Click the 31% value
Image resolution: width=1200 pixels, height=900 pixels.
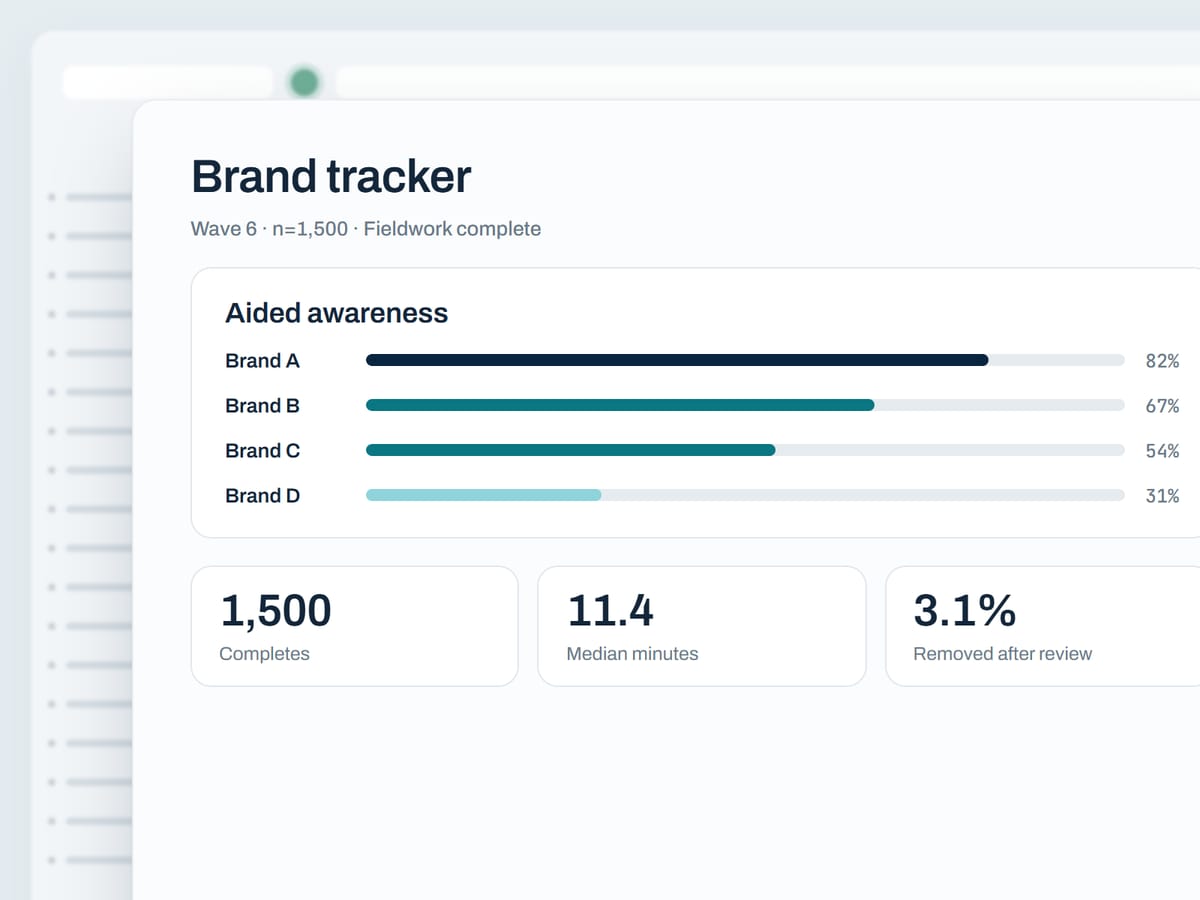pyautogui.click(x=1162, y=496)
